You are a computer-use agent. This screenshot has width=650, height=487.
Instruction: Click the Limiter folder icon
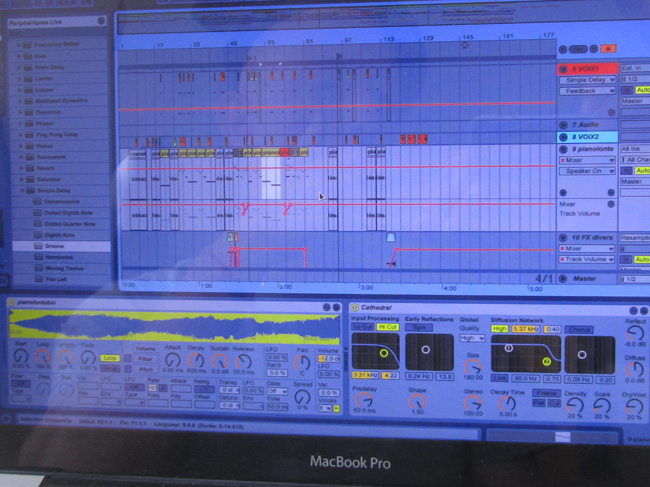point(28,78)
